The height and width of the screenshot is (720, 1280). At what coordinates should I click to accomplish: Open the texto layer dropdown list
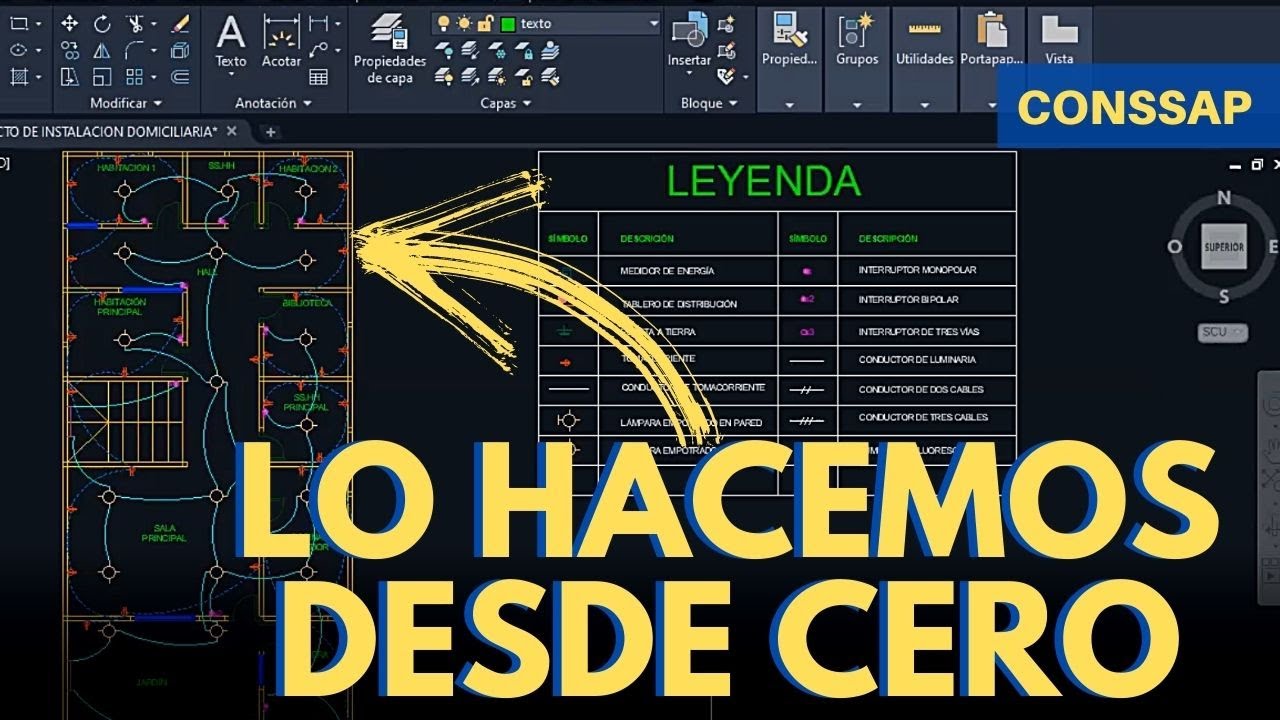coord(654,23)
